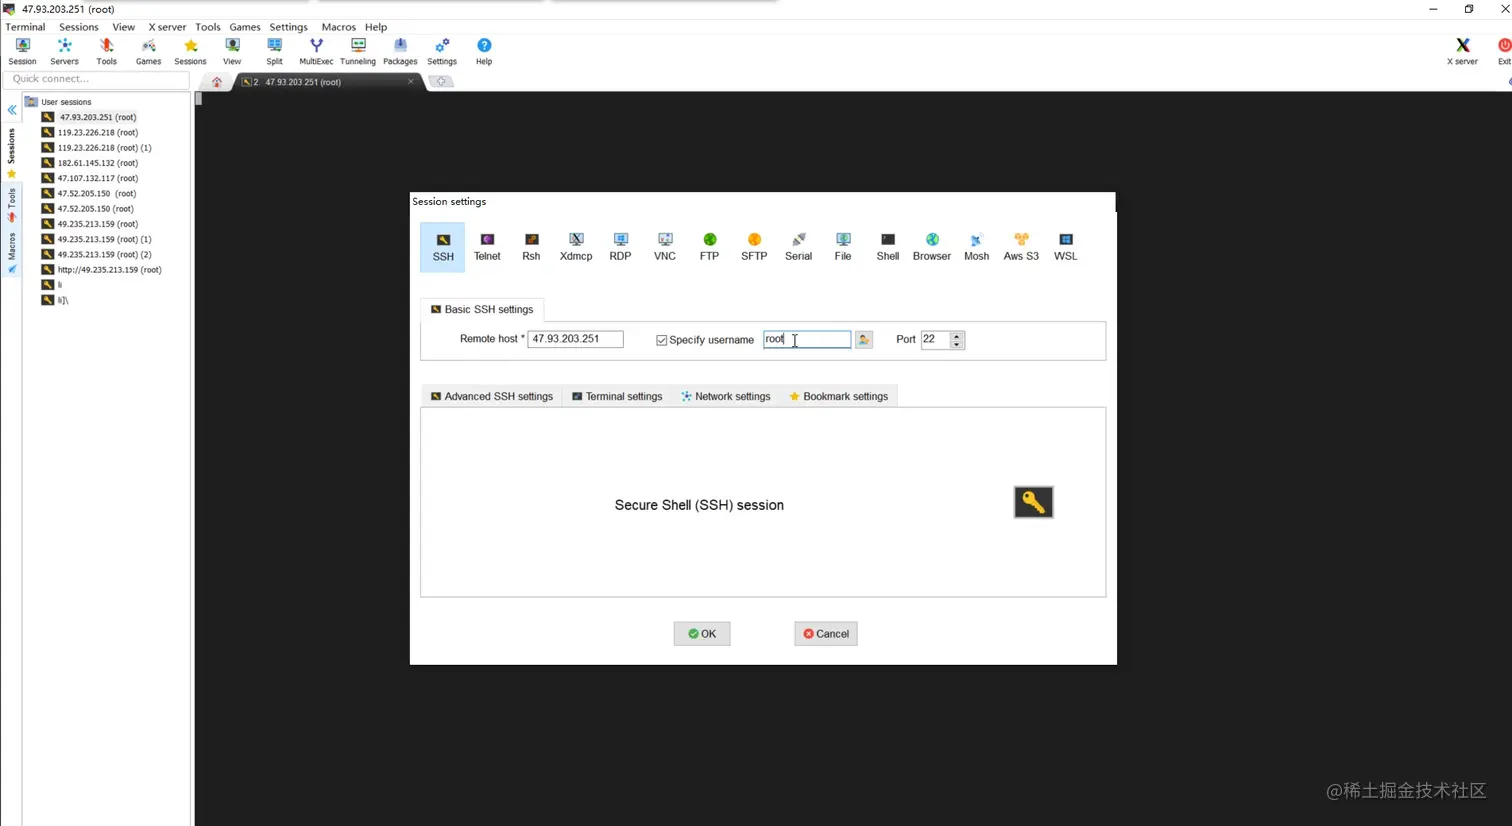Open the Tools toolbar icon
The image size is (1512, 826).
[106, 51]
